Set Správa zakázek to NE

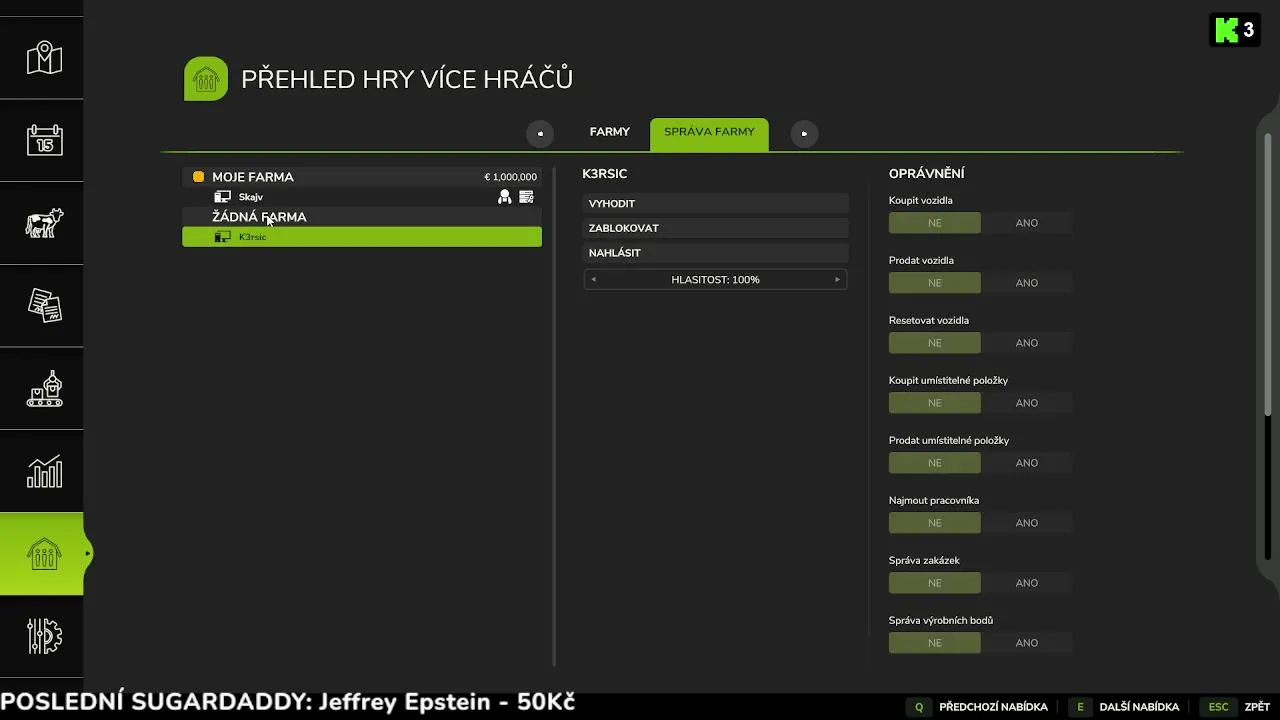click(x=935, y=583)
